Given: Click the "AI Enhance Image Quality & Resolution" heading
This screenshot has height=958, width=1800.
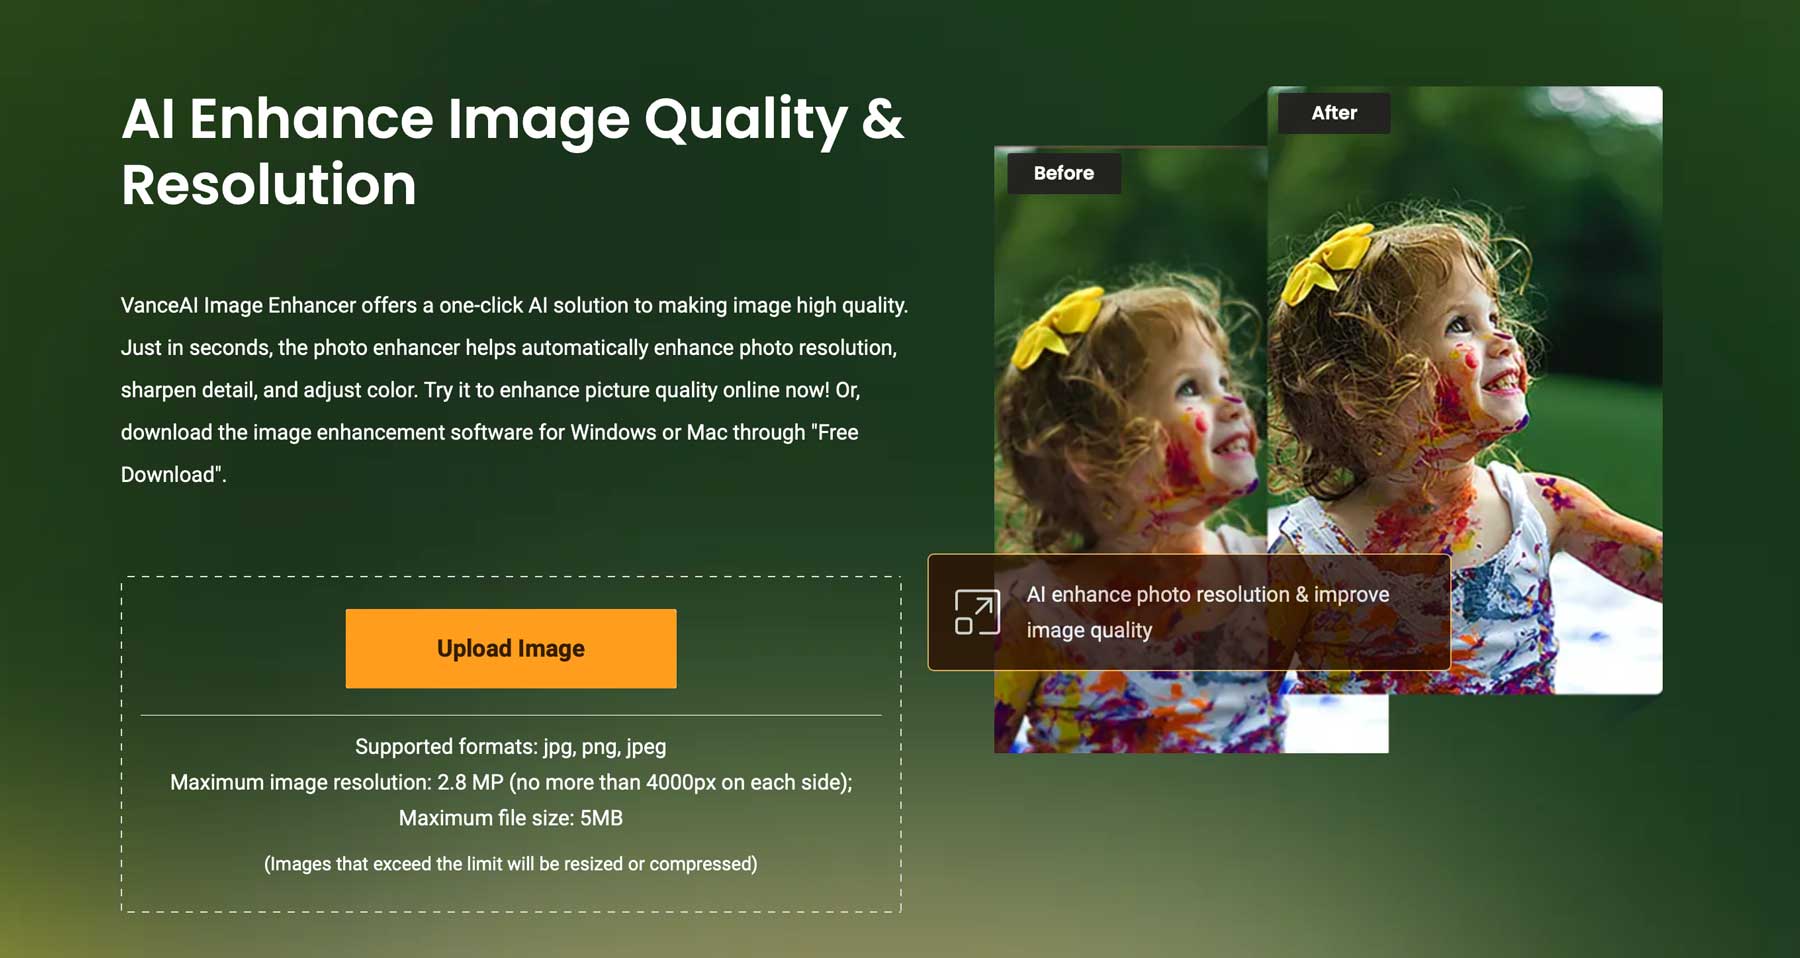Looking at the screenshot, I should [511, 151].
